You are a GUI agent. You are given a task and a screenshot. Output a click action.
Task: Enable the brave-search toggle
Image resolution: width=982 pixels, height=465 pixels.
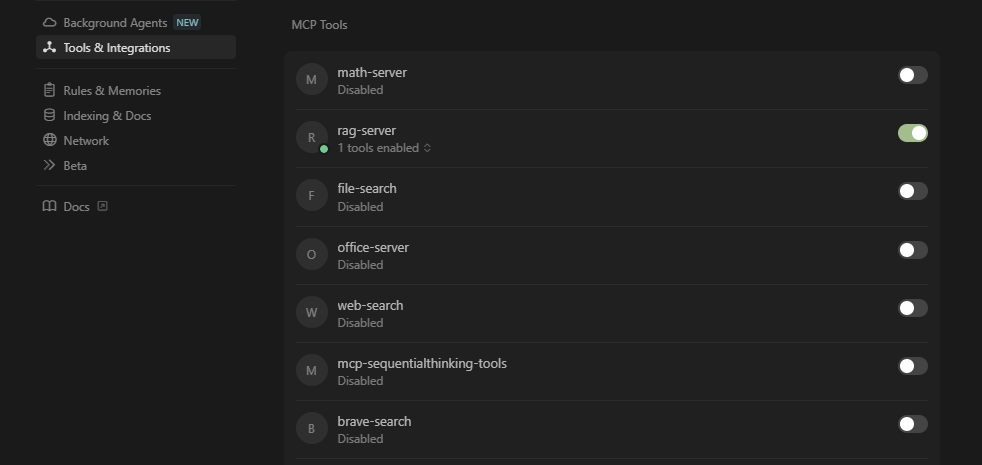pos(912,424)
